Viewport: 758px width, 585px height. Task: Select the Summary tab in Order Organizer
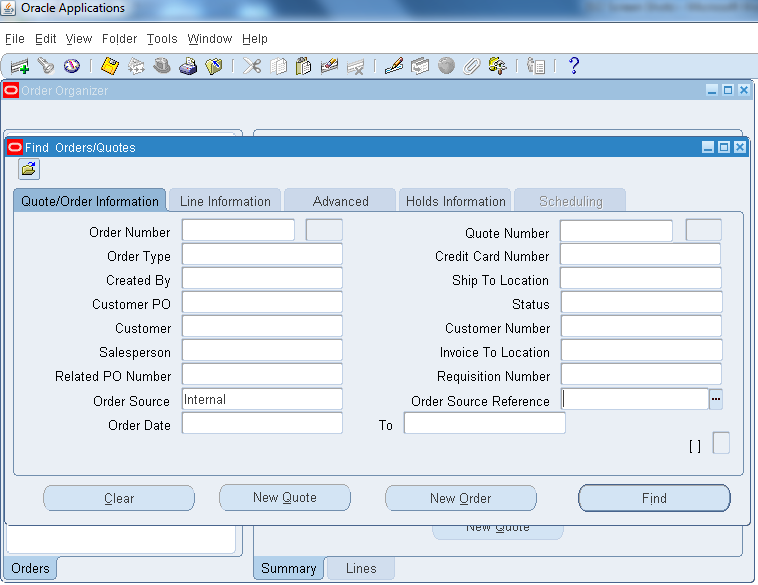pyautogui.click(x=289, y=568)
